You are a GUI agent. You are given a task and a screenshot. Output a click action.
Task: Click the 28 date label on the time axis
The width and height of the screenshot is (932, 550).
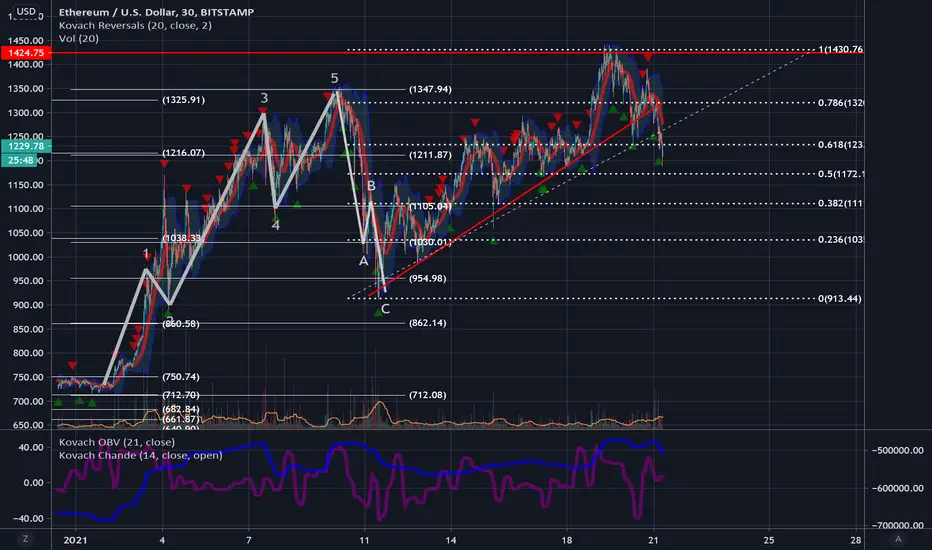pos(855,540)
